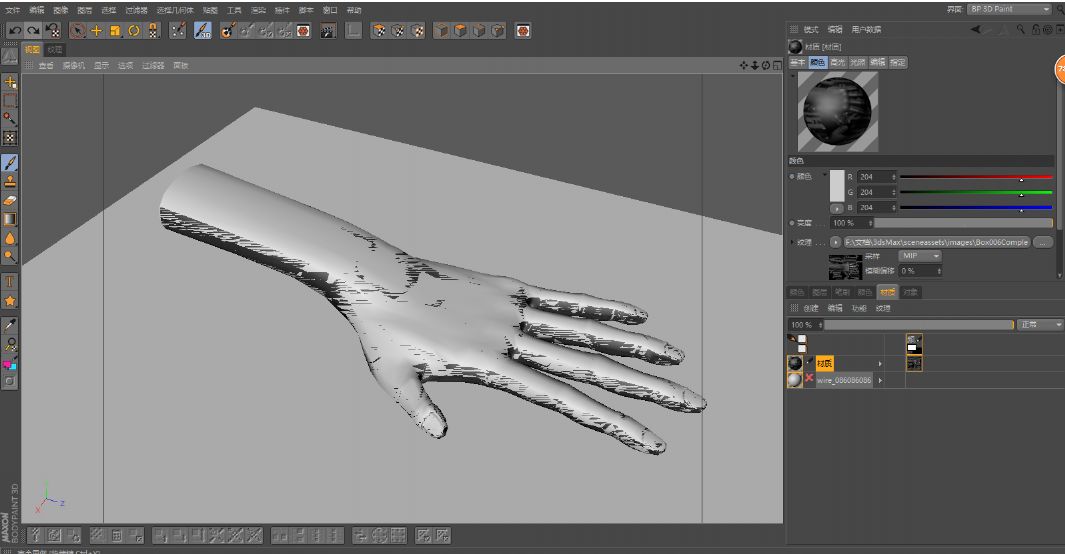
Task: Click the undo-texture icon with checkerboard
Action: 52,31
